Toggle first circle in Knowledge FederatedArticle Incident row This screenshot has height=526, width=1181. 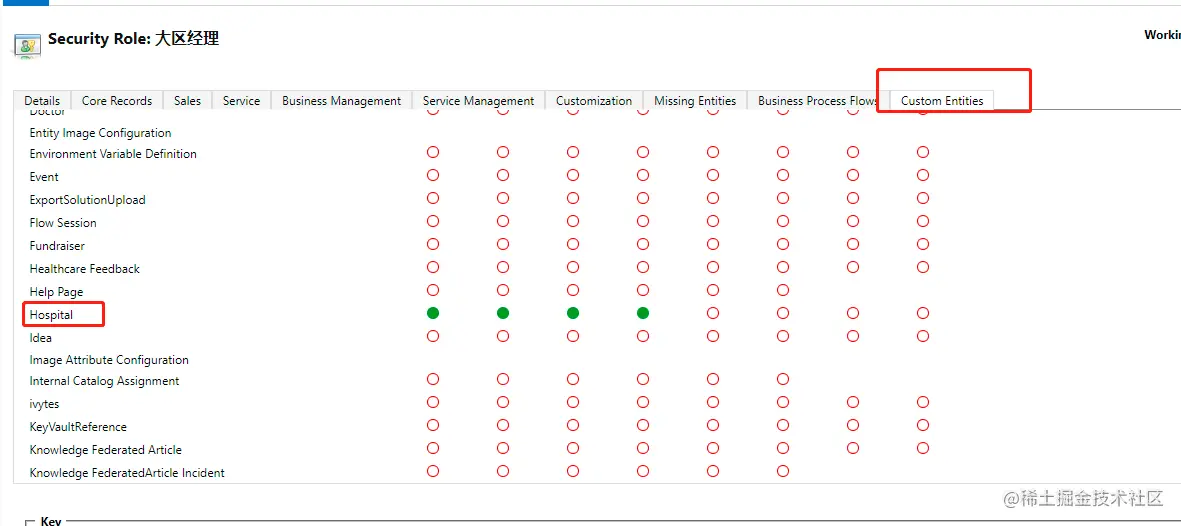click(433, 471)
